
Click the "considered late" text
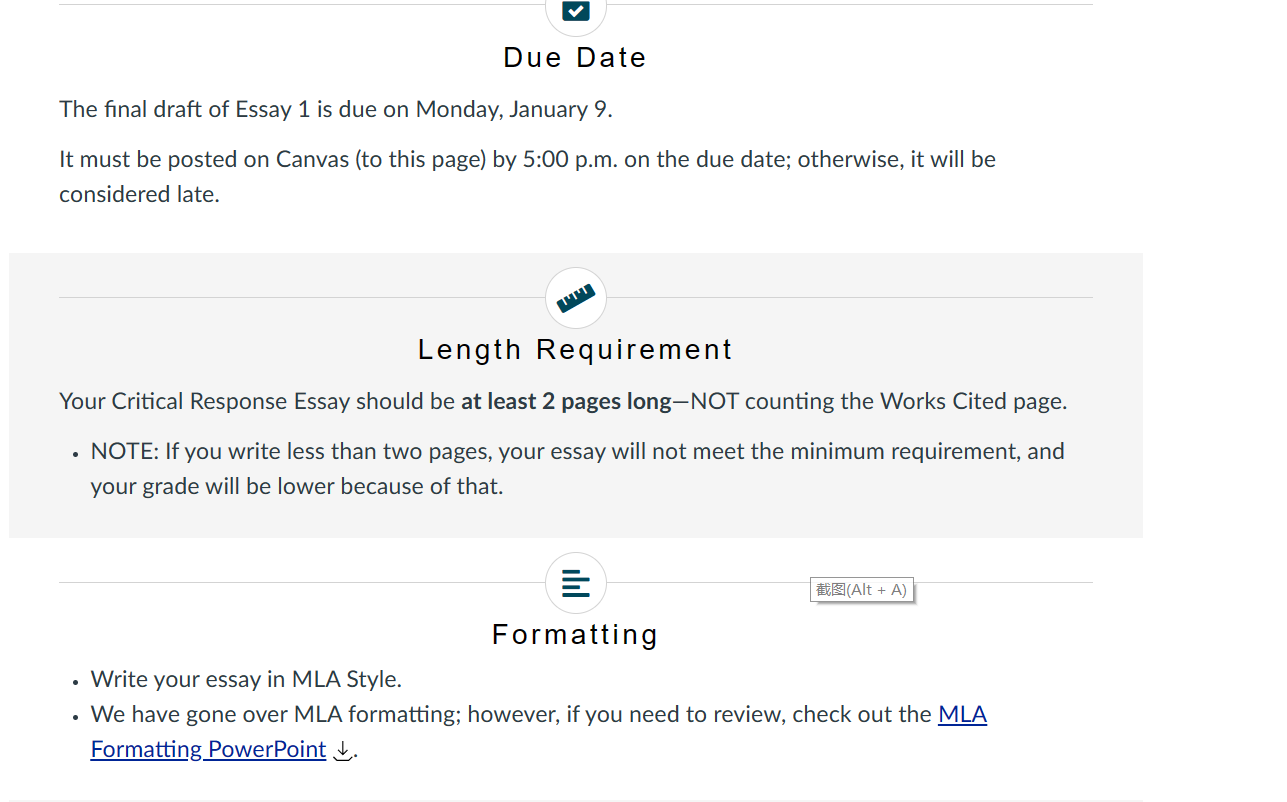click(x=137, y=194)
